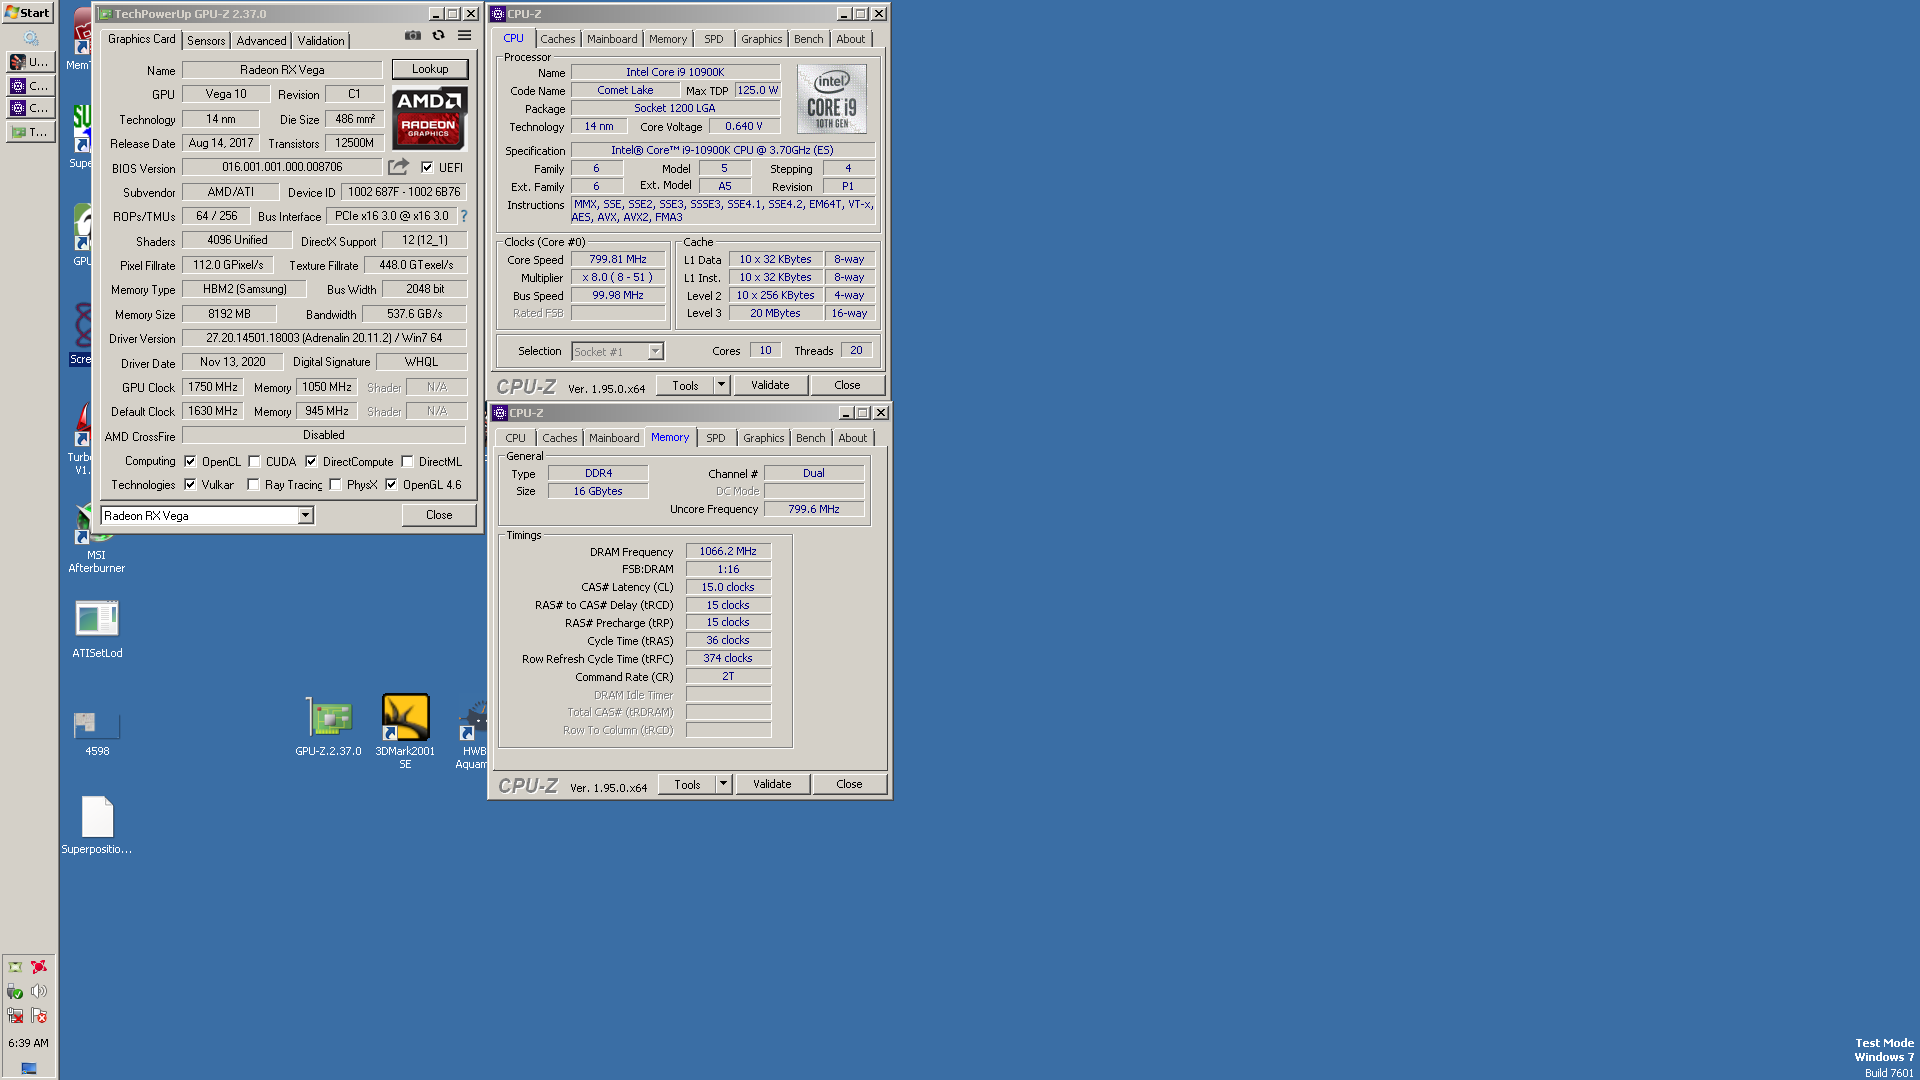The image size is (1920, 1080).
Task: Click the DRAM Frequency 1066.2 MHz value
Action: (728, 551)
